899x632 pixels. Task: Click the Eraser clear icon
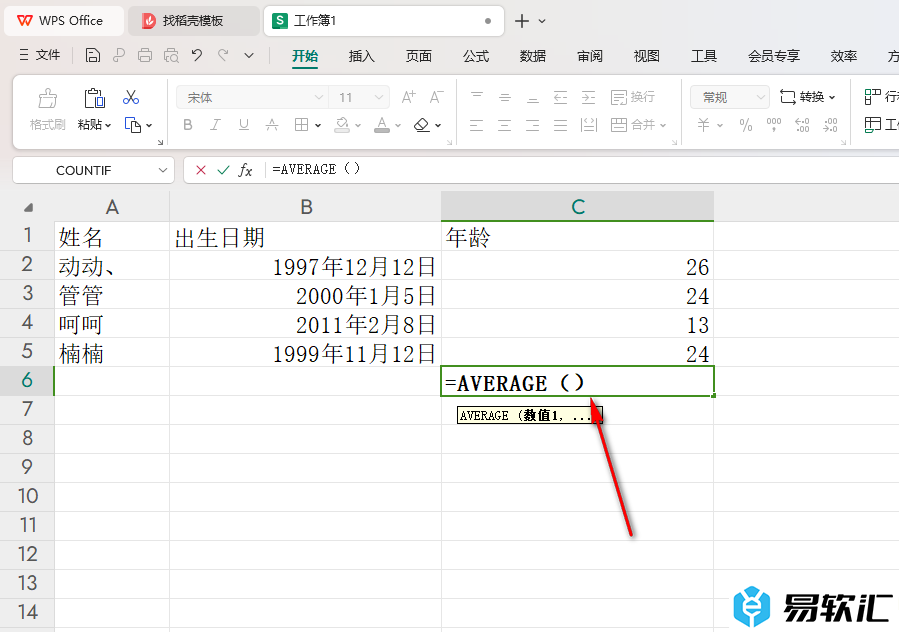[422, 124]
